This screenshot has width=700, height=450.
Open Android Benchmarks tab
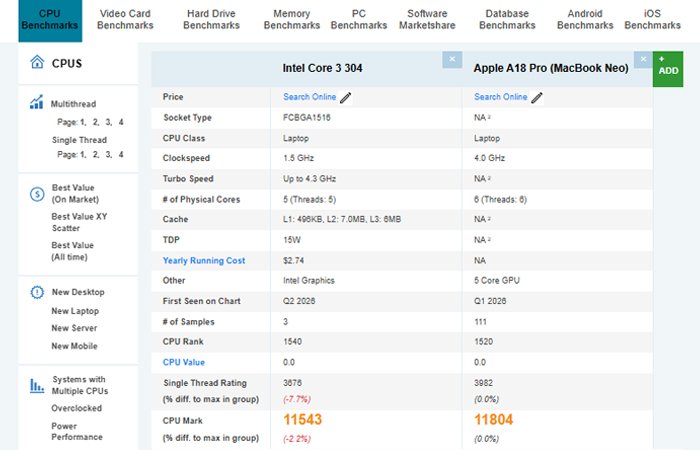click(x=585, y=20)
